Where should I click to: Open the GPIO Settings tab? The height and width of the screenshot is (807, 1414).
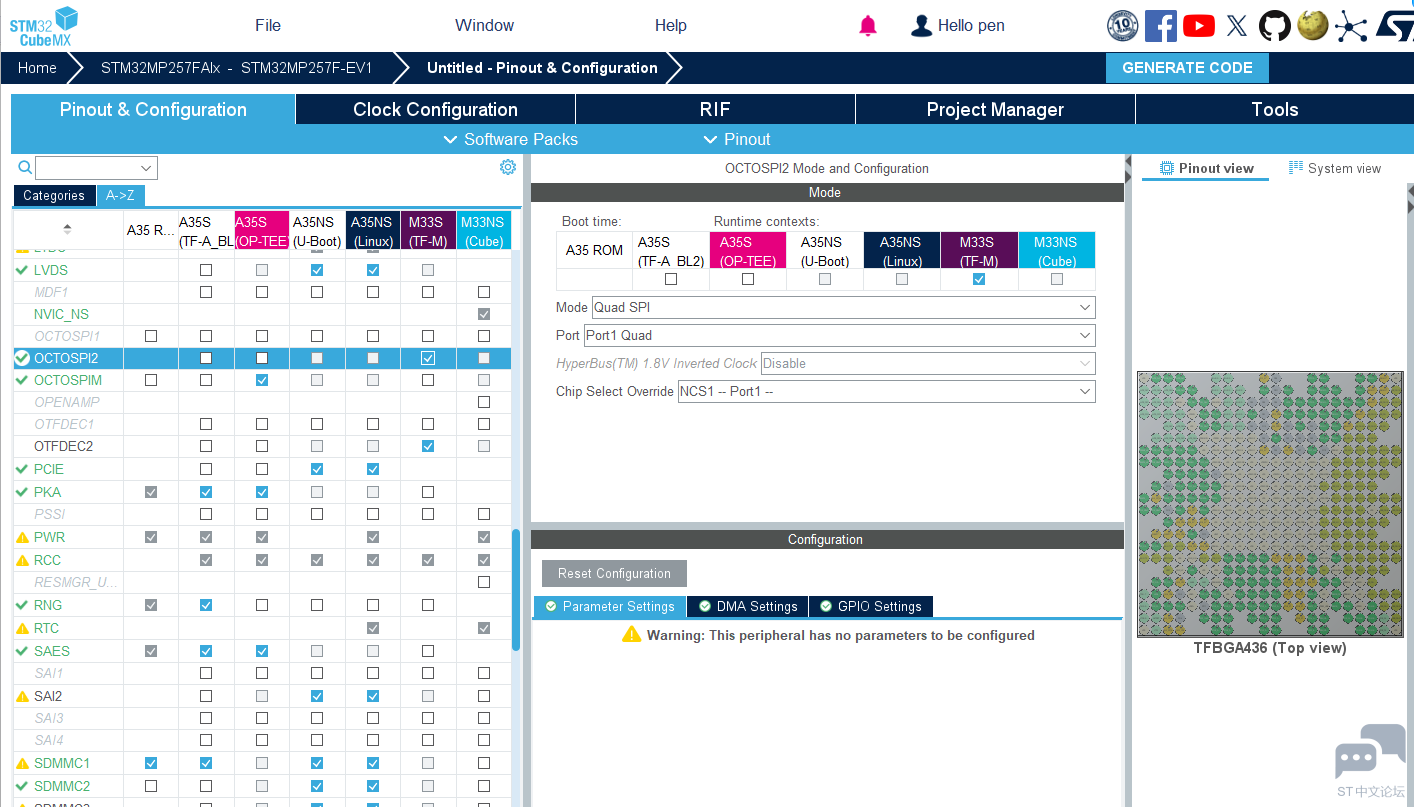click(x=871, y=606)
